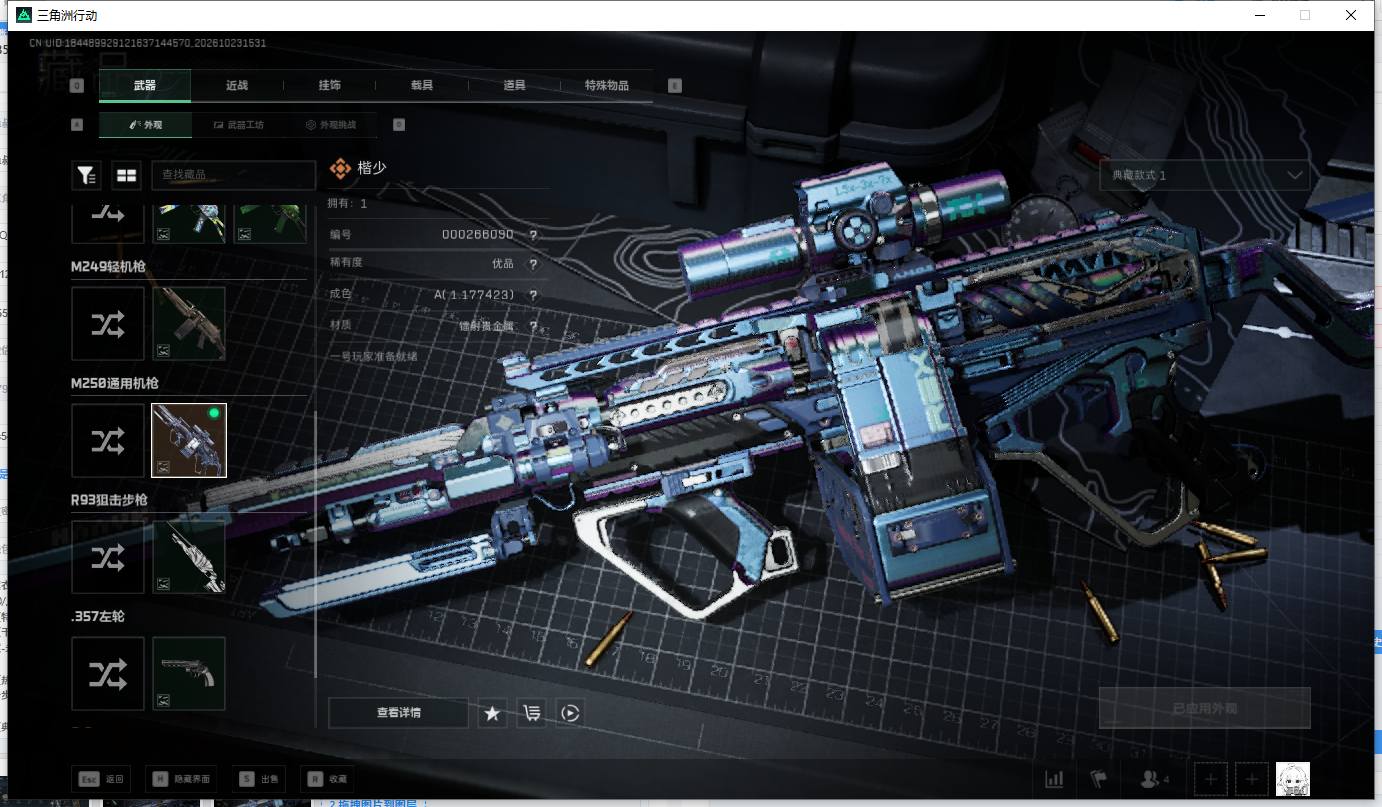Screen dimensions: 1382x807
Task: Open the friends list icon
Action: [x=1155, y=779]
